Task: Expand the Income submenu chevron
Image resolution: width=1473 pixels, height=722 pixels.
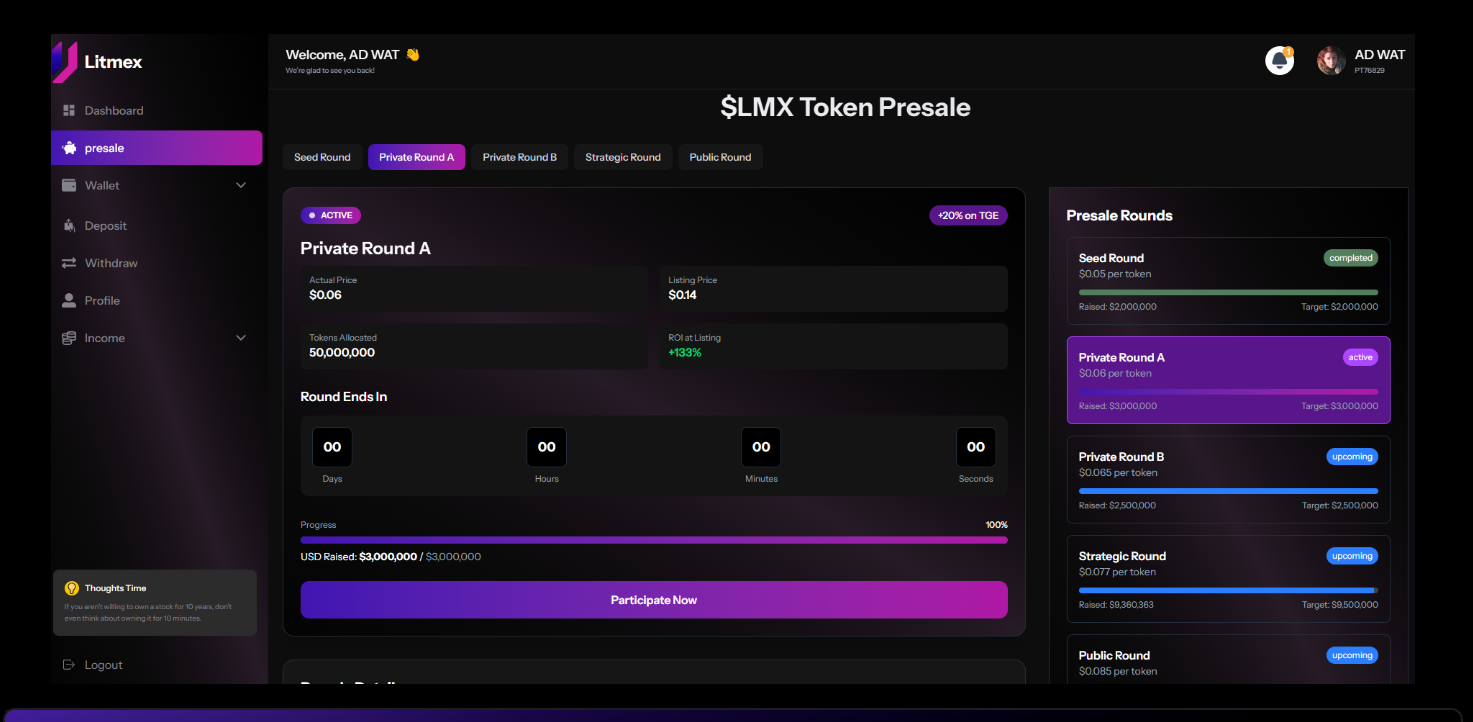Action: [240, 338]
